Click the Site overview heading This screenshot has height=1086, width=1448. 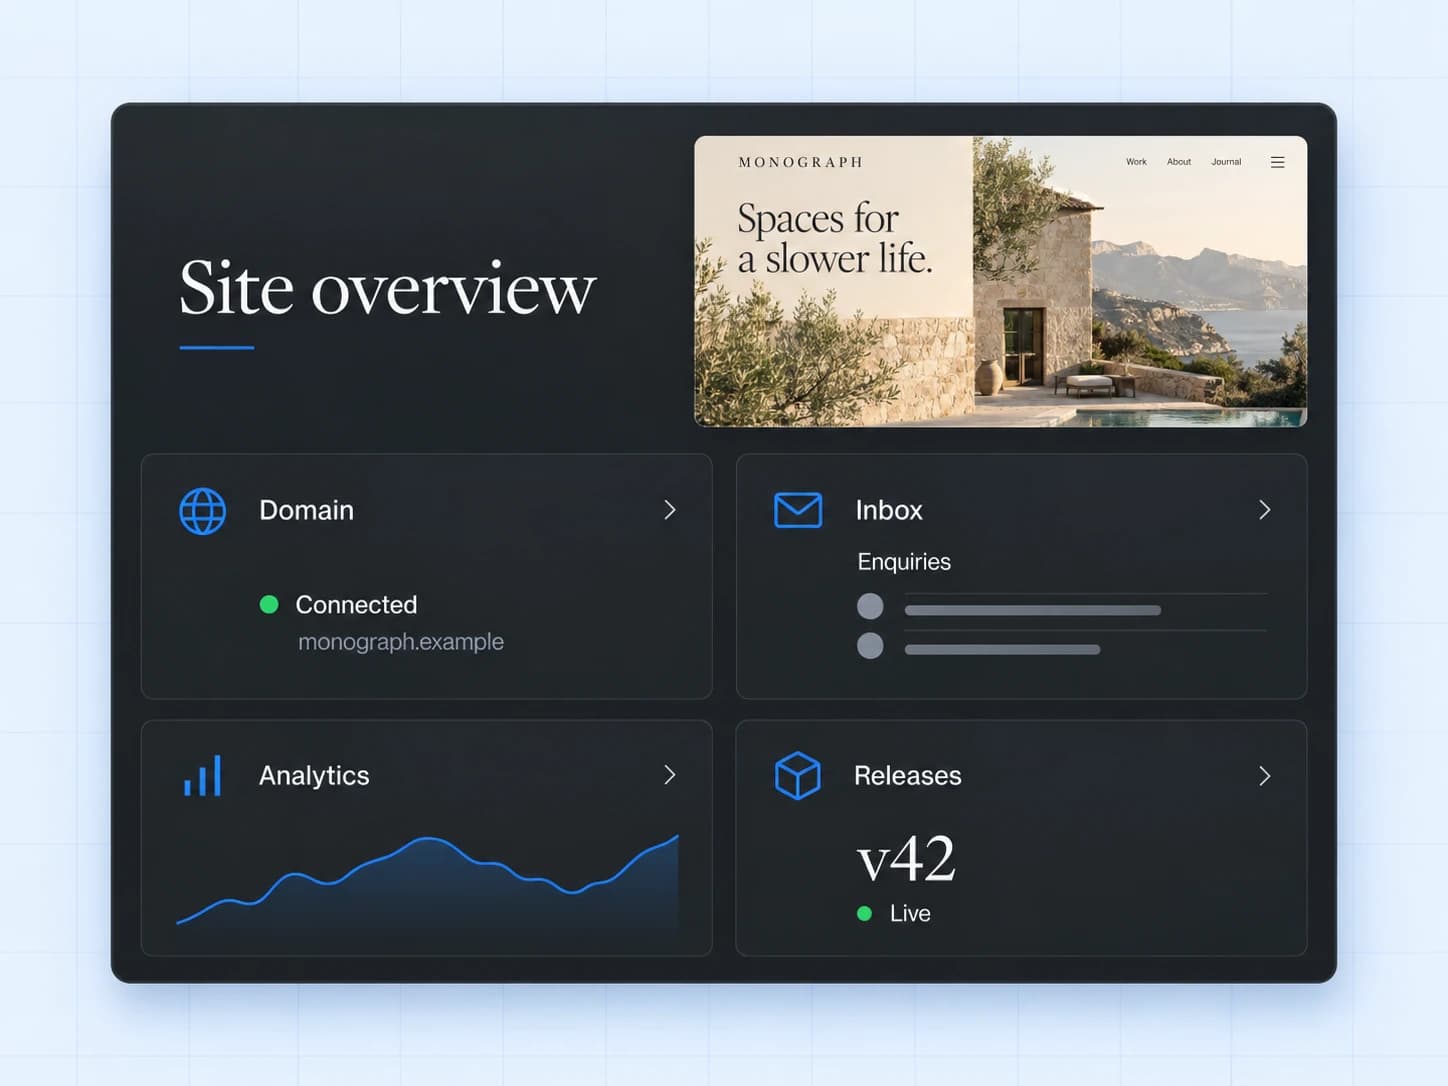pos(388,288)
